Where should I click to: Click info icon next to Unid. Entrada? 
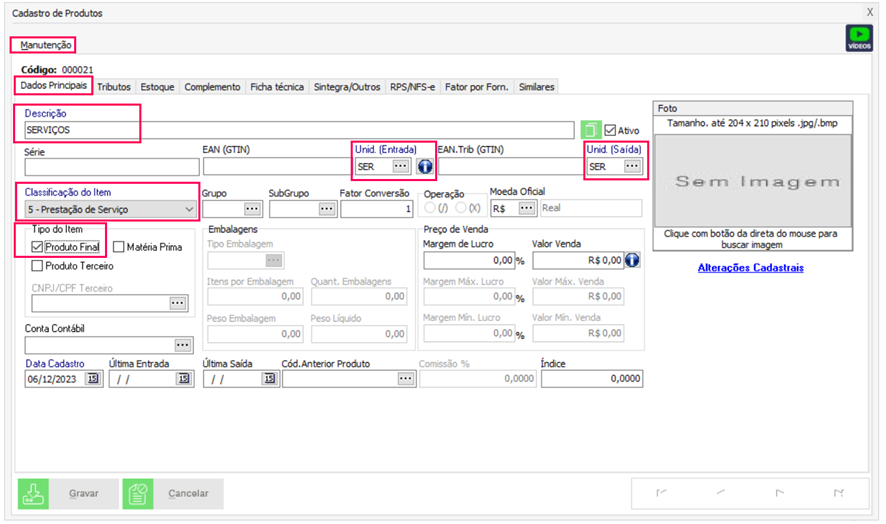425,166
